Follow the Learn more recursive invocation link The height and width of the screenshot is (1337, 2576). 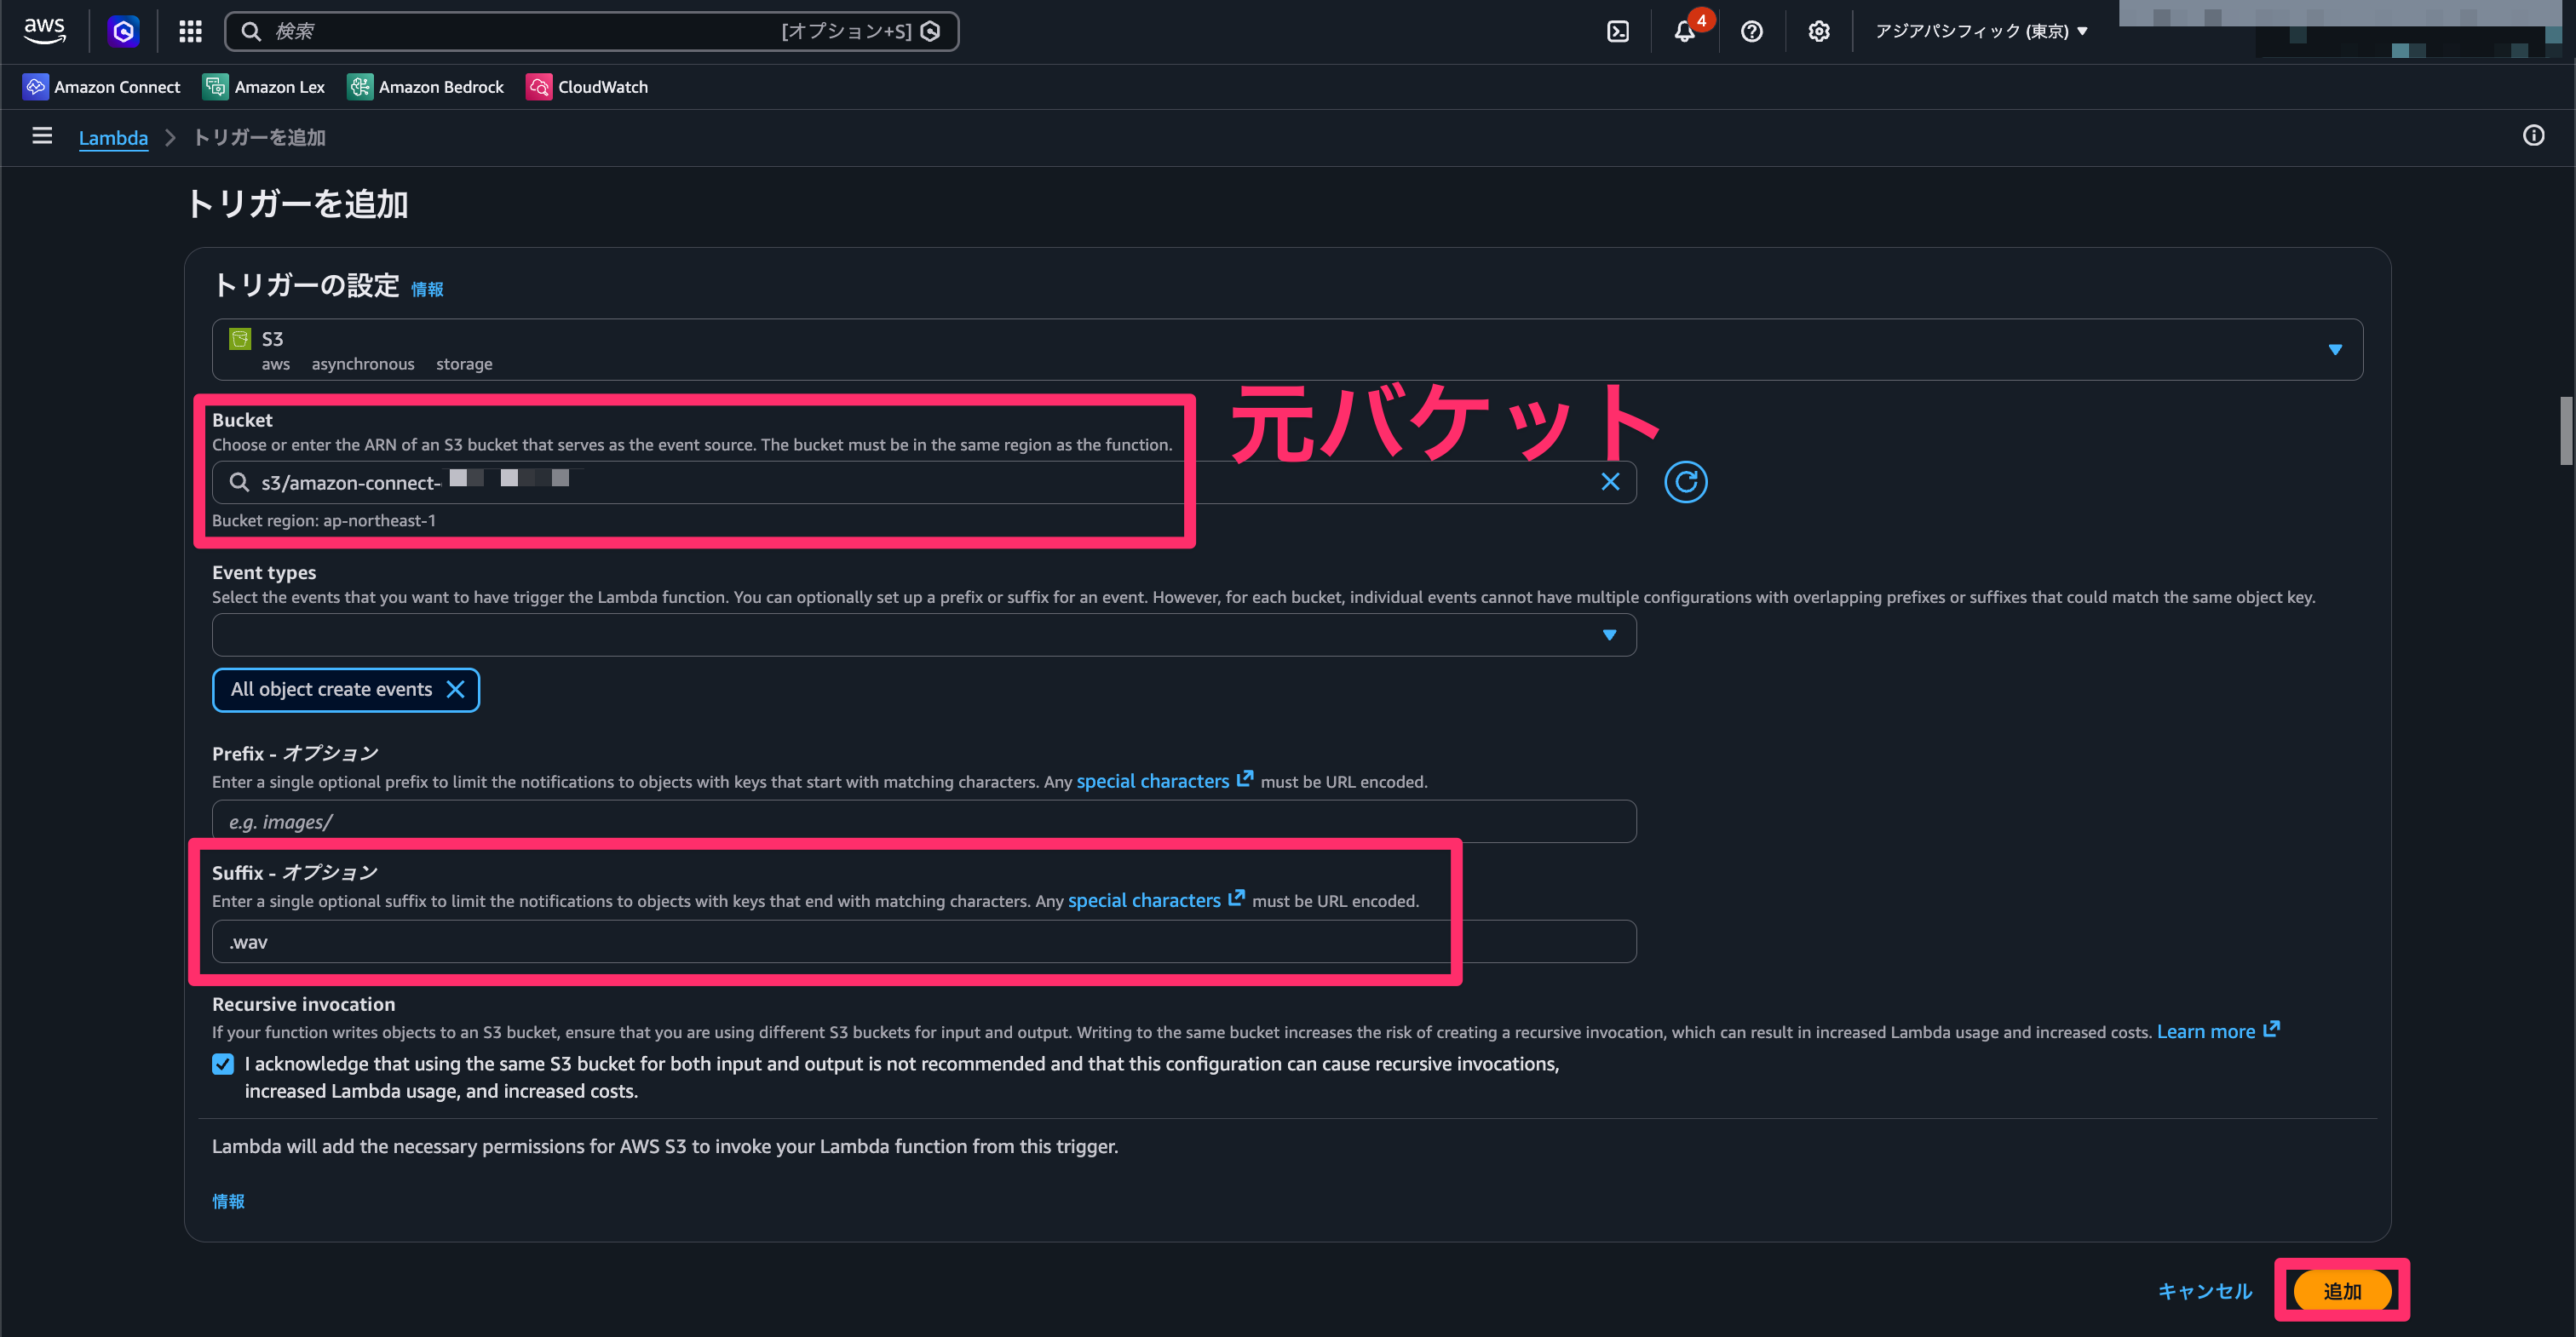click(2208, 1031)
